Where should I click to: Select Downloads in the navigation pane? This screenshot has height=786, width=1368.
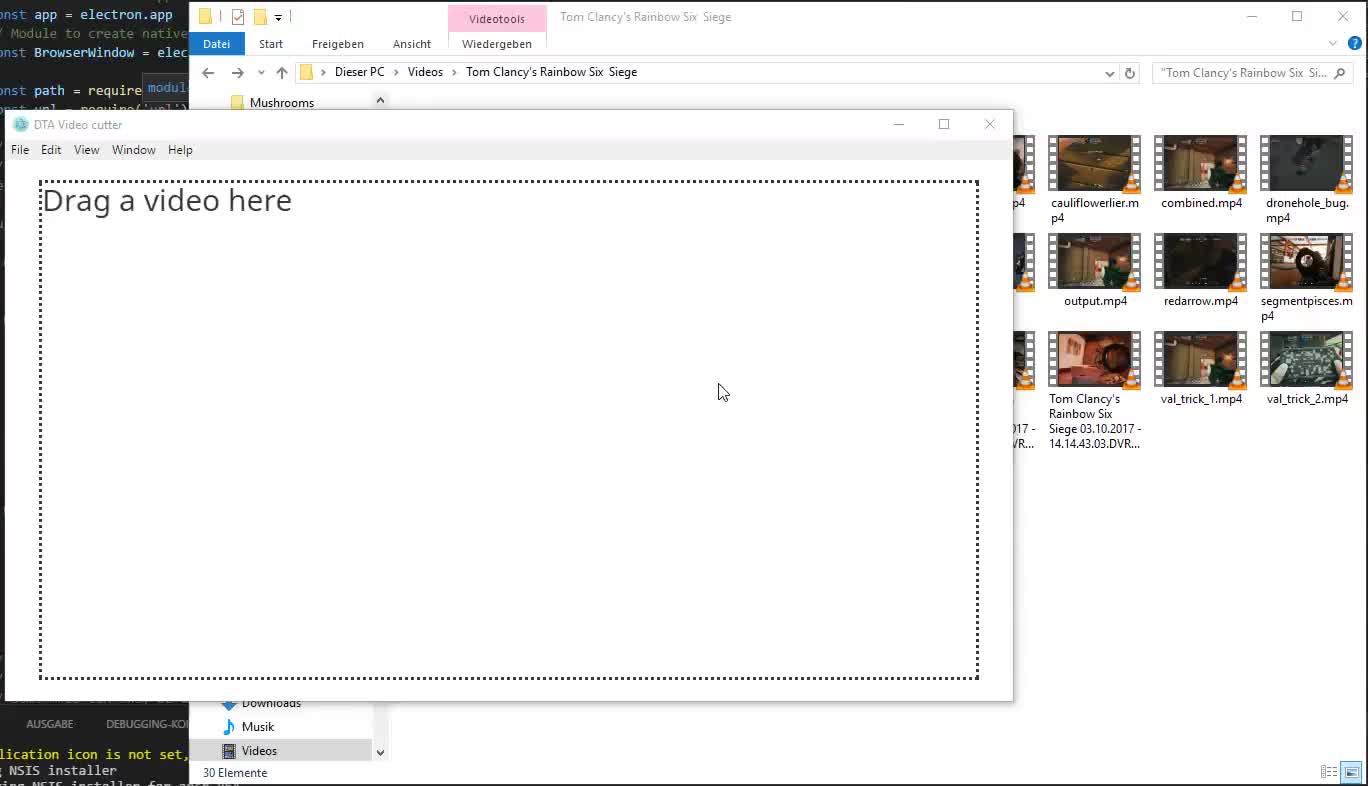(270, 704)
